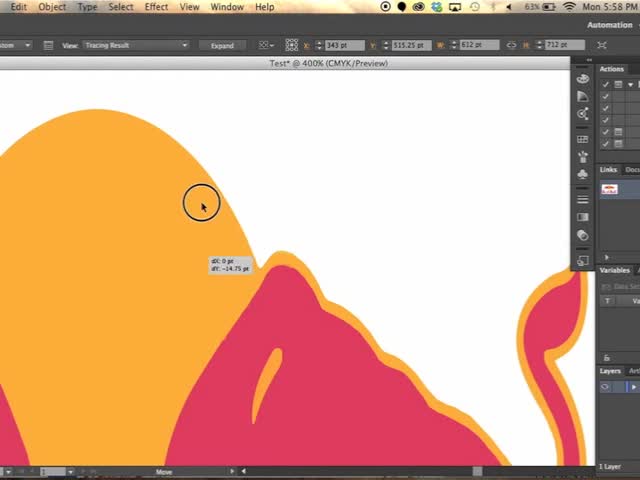Click the horizontal scroll left arrow
The width and height of the screenshot is (640, 480).
tap(244, 471)
